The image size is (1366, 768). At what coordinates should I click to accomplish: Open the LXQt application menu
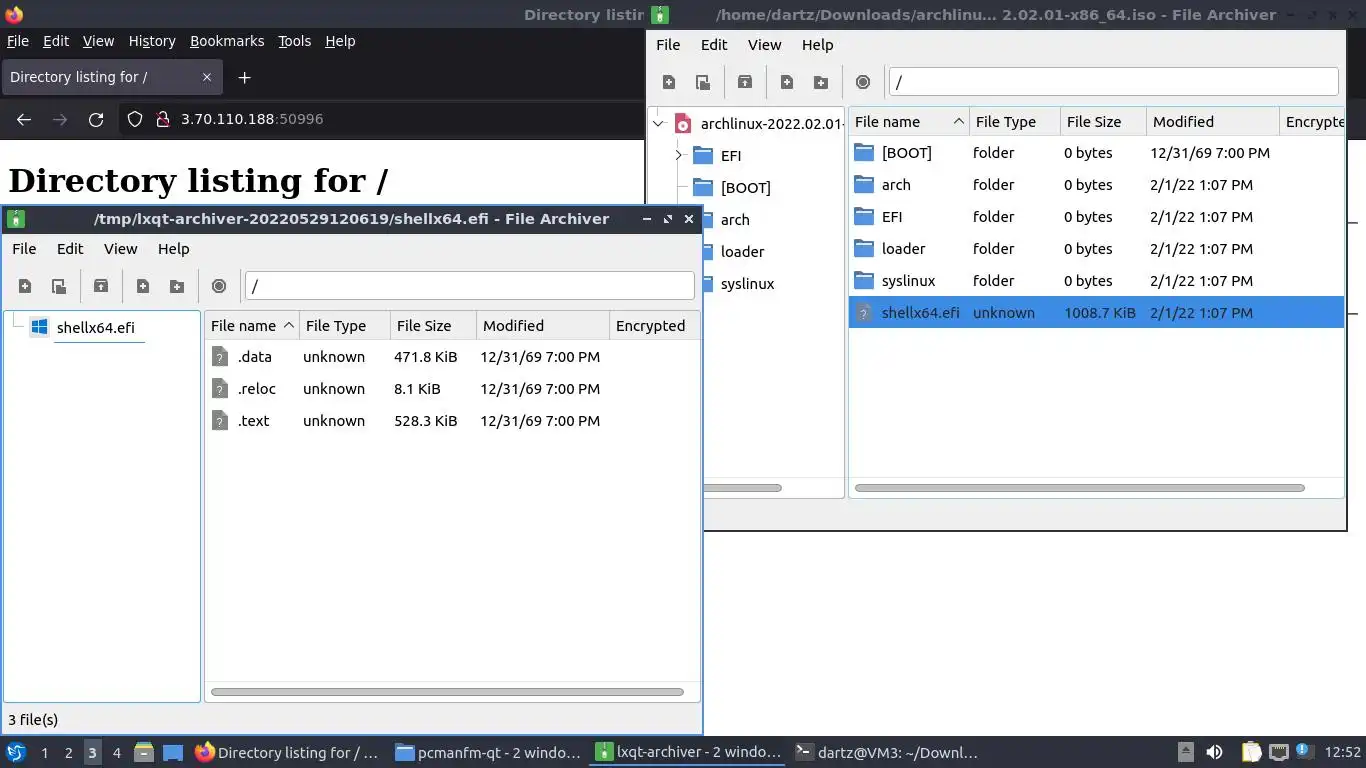pyautogui.click(x=16, y=752)
